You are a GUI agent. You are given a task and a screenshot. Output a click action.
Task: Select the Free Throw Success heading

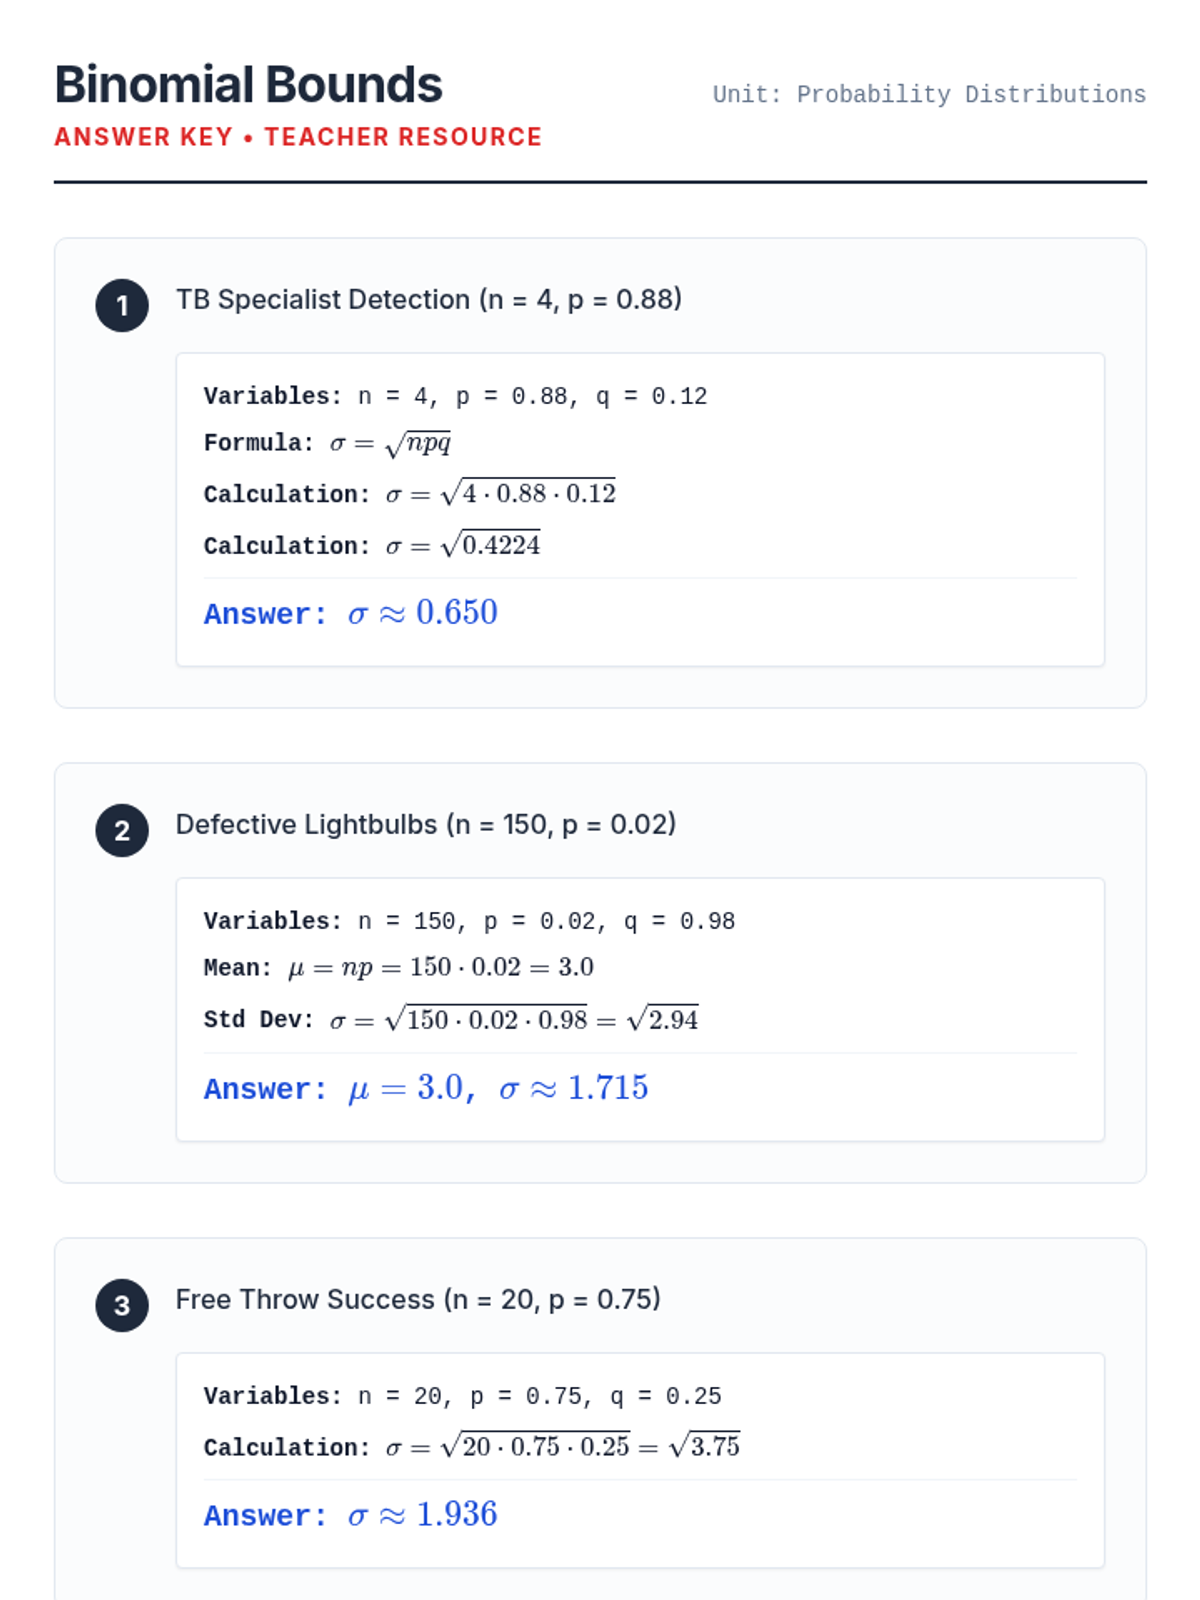point(418,1300)
